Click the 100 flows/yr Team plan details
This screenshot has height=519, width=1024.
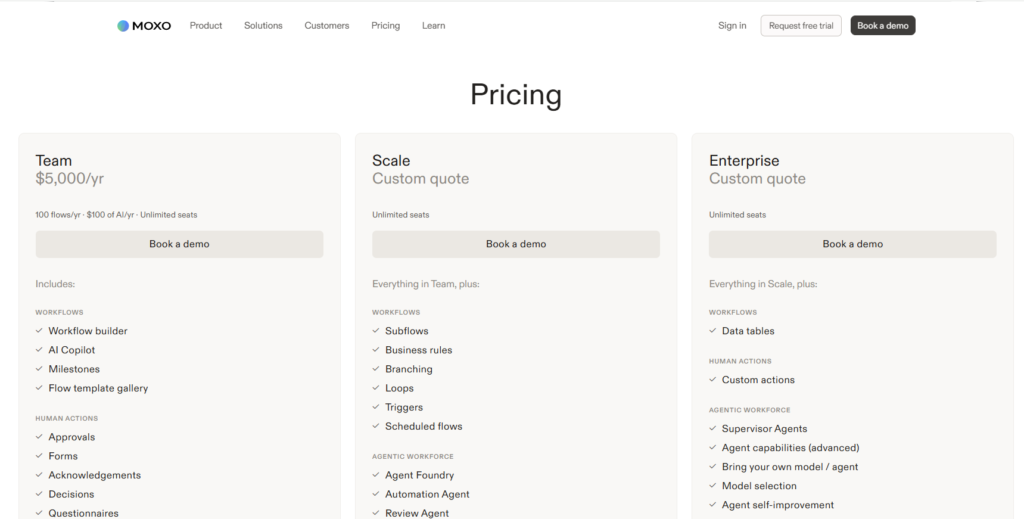tap(116, 215)
